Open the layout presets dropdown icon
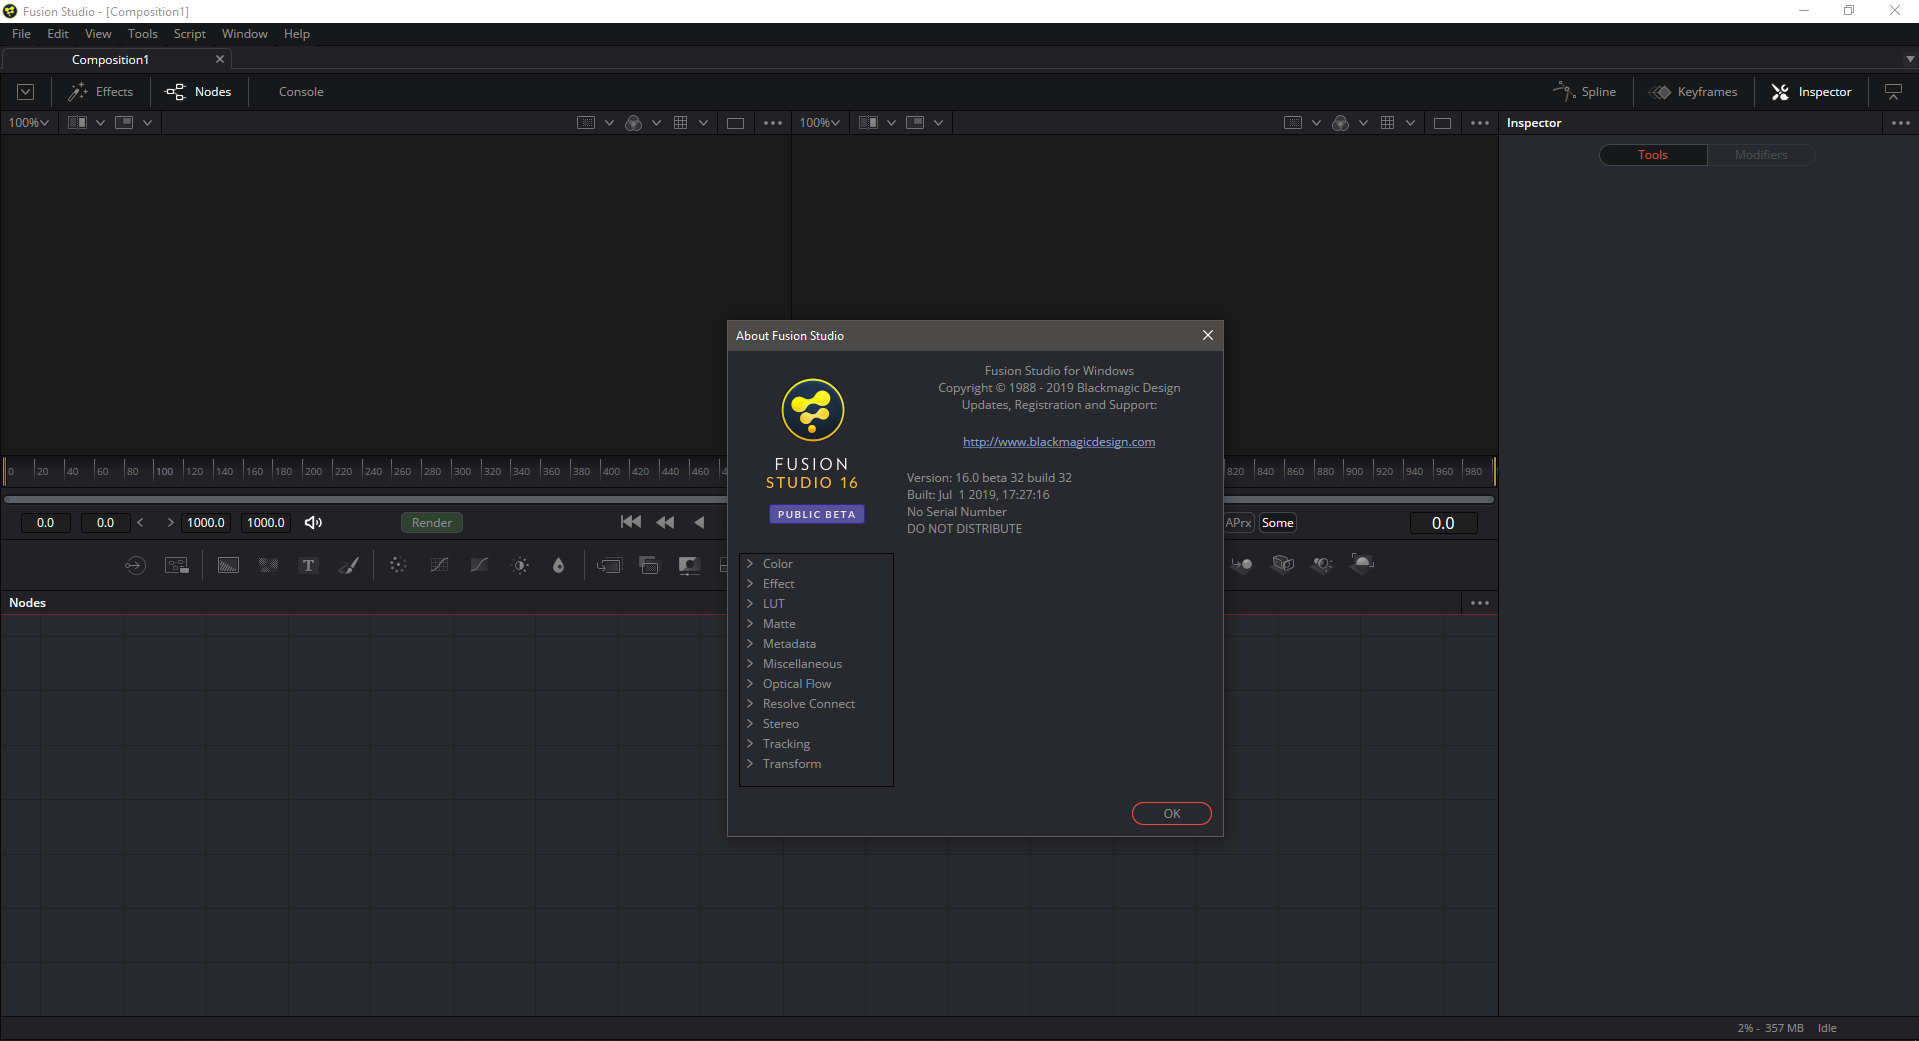 26,92
